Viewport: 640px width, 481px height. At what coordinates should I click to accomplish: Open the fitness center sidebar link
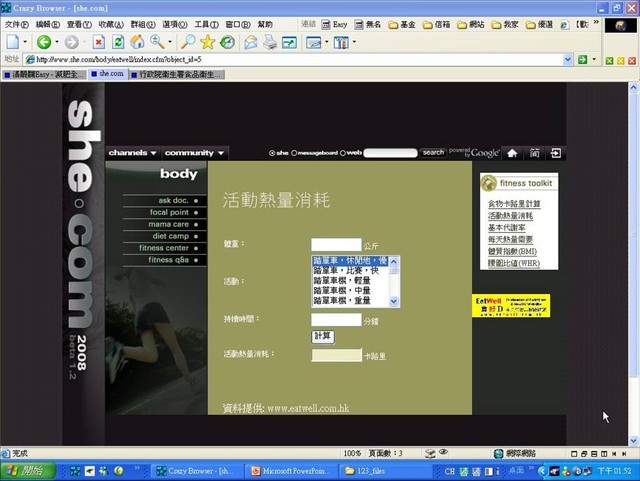164,248
